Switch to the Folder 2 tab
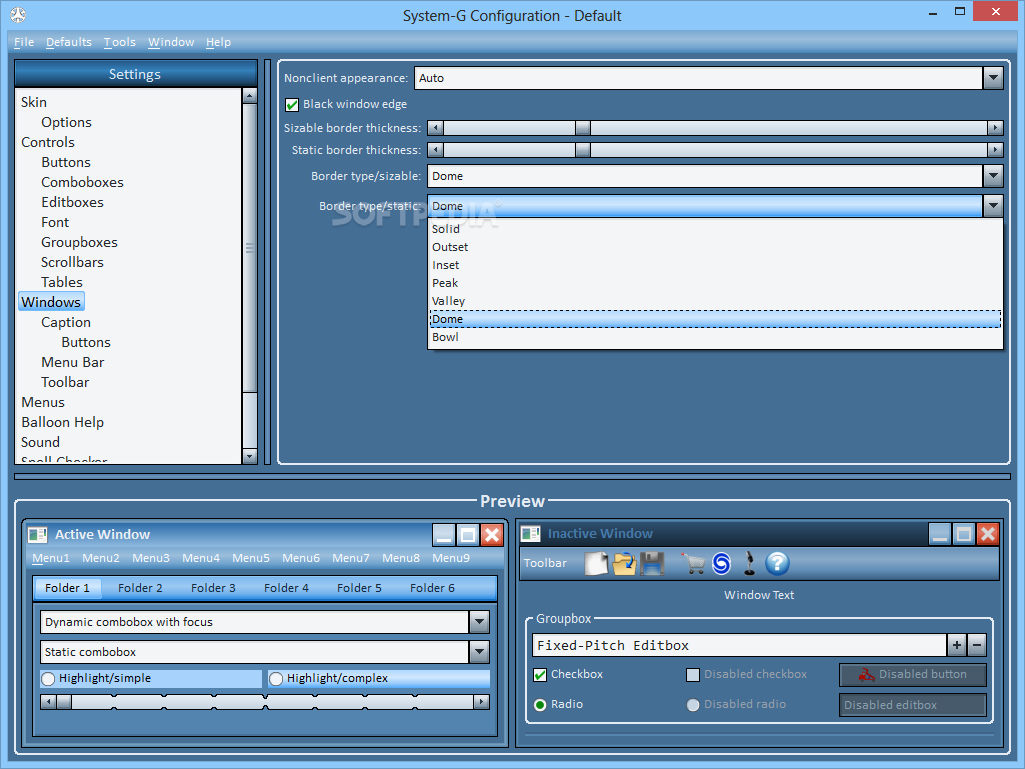1025x769 pixels. click(140, 588)
